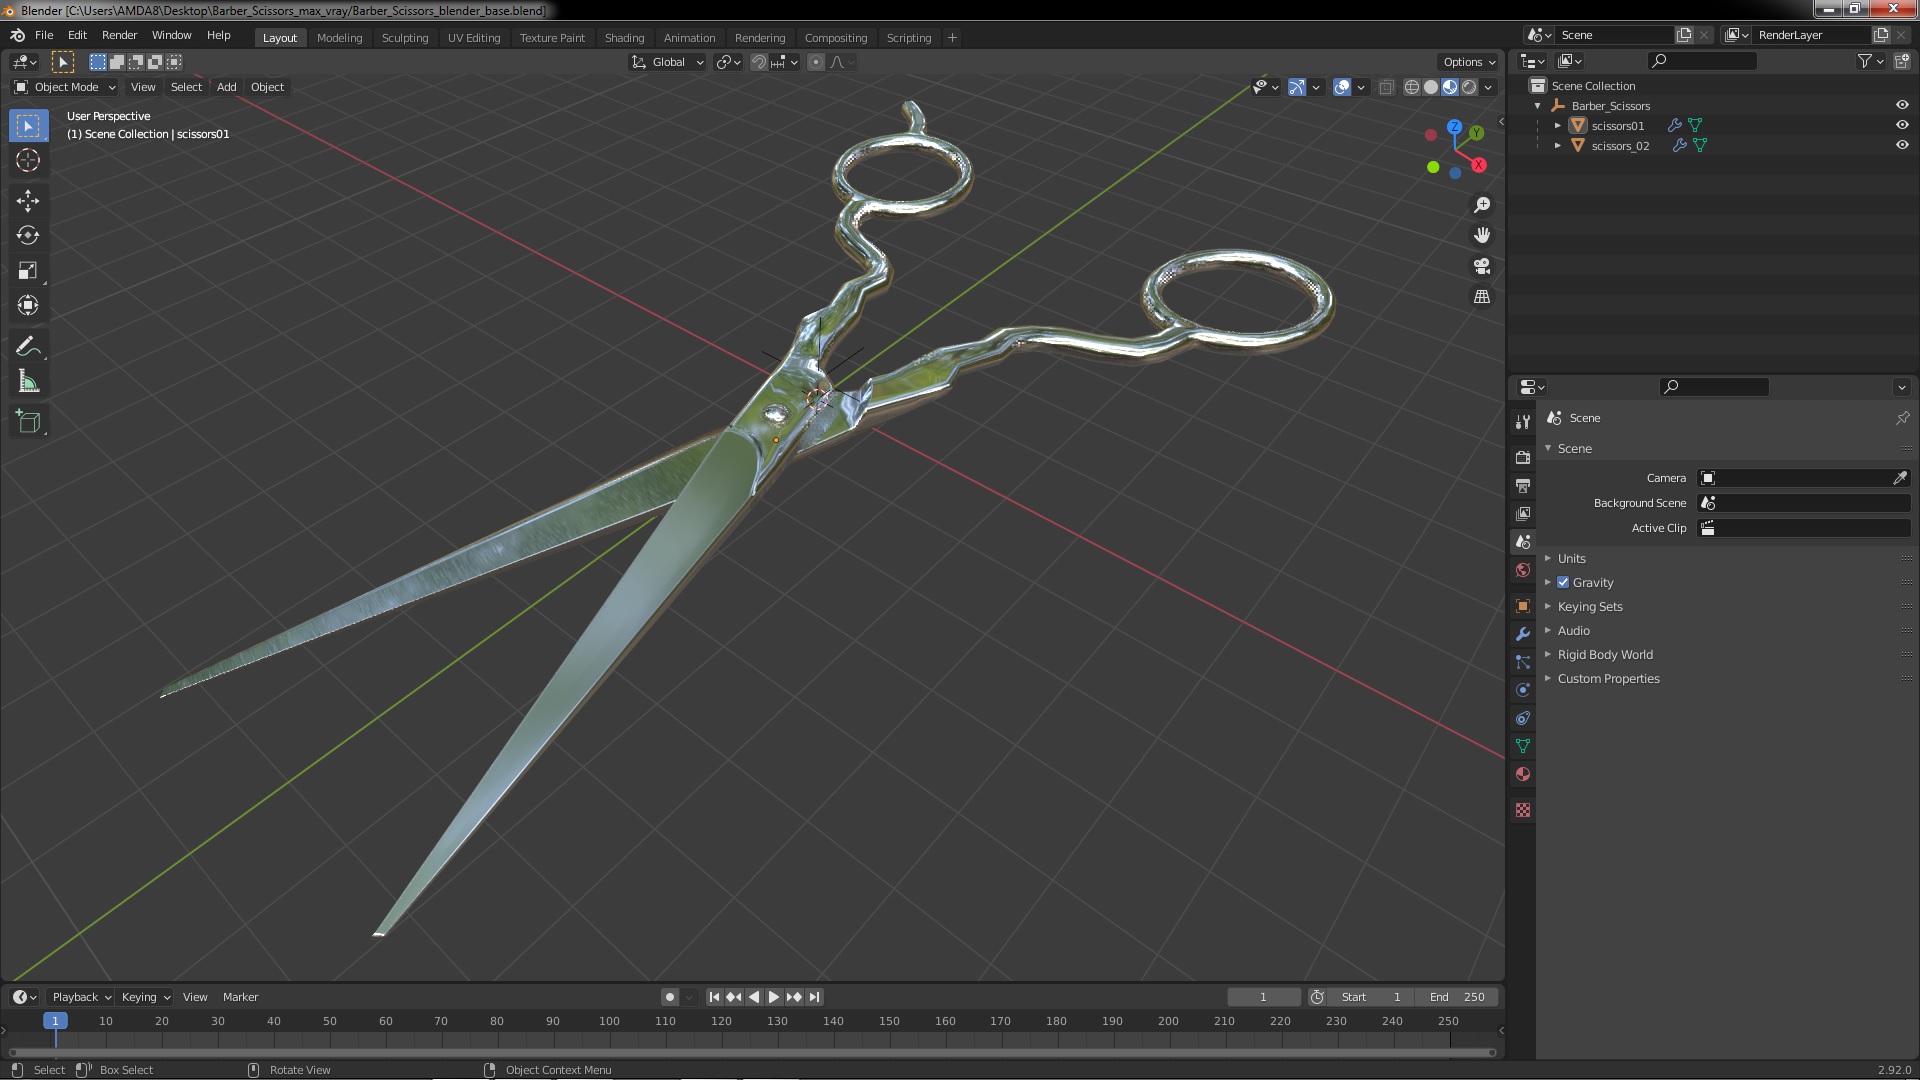
Task: Open the Material properties tab
Action: (x=1523, y=774)
